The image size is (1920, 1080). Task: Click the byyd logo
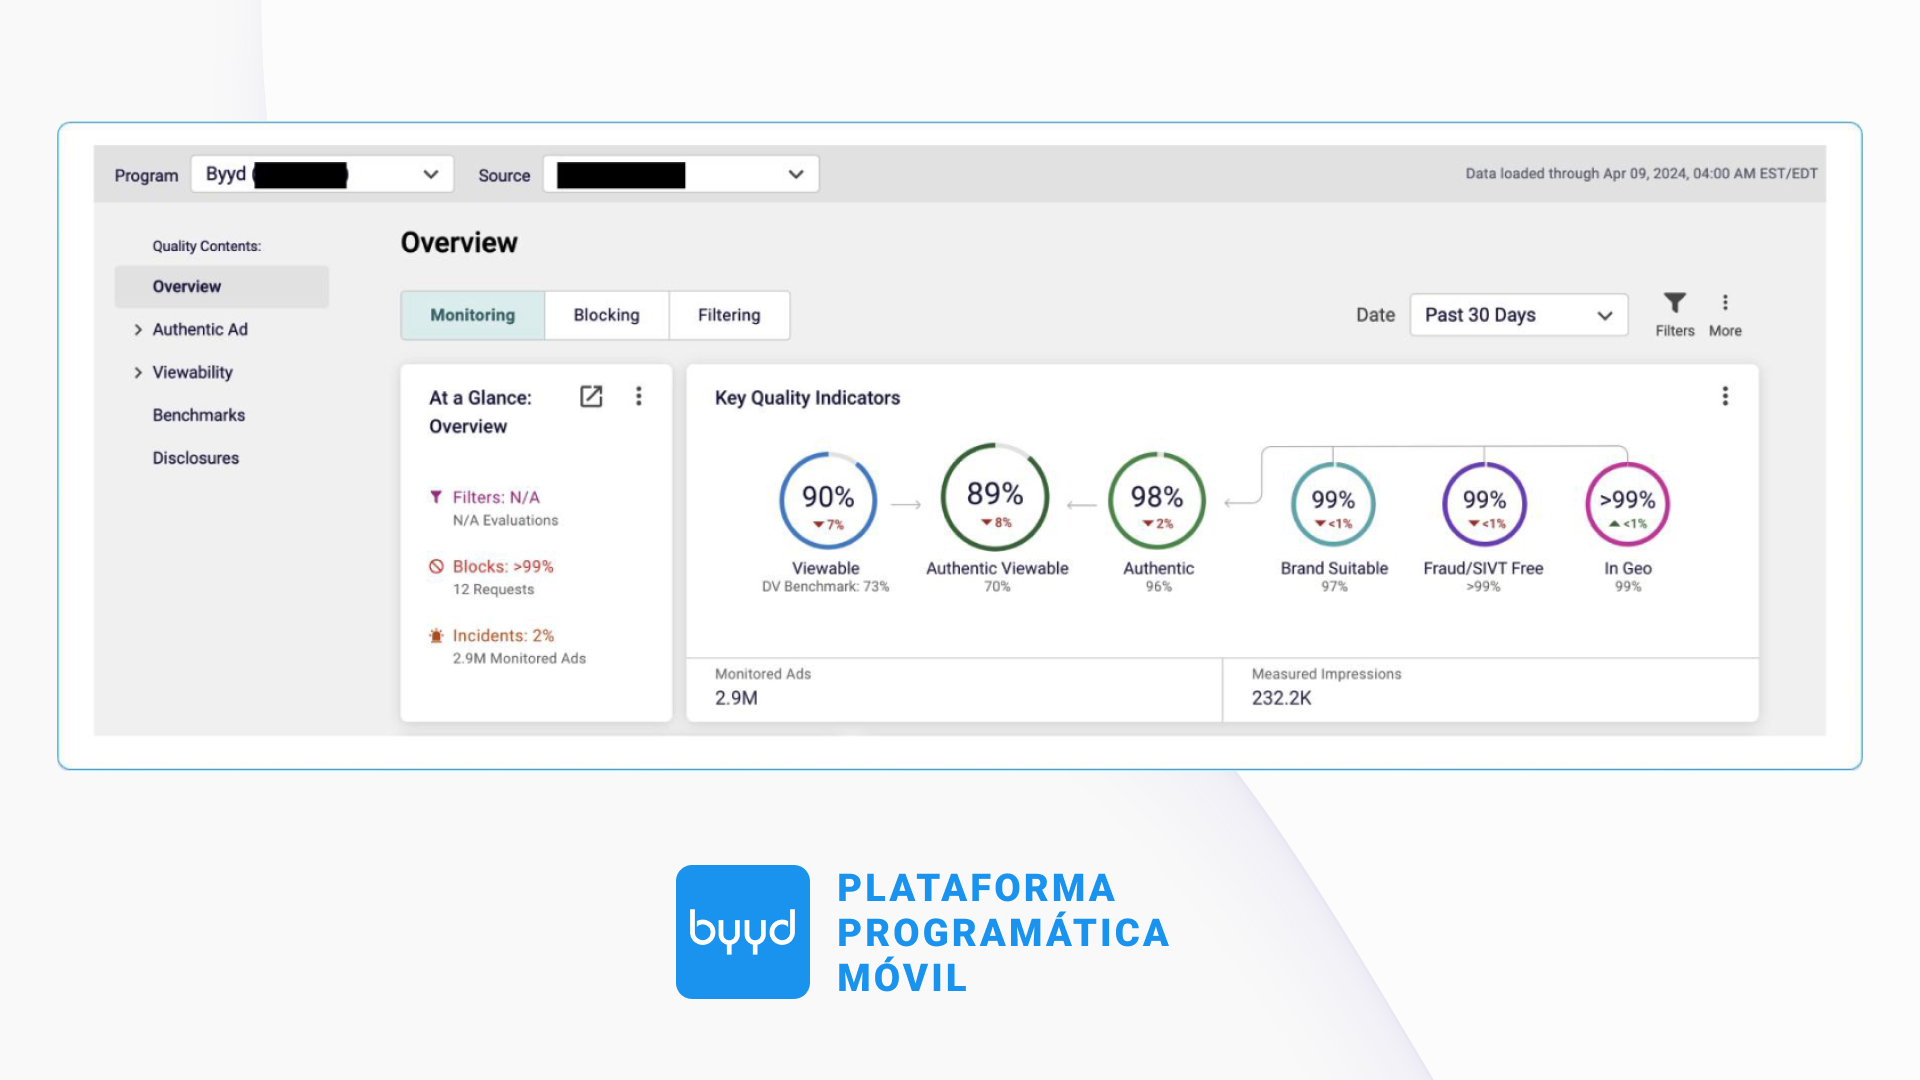pos(742,931)
